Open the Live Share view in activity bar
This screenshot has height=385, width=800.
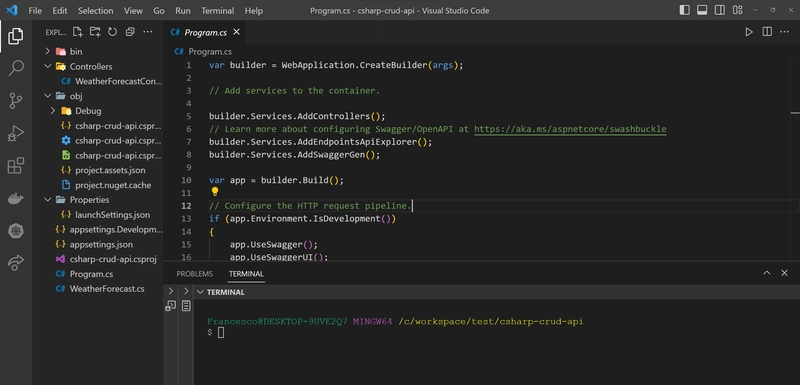[16, 263]
